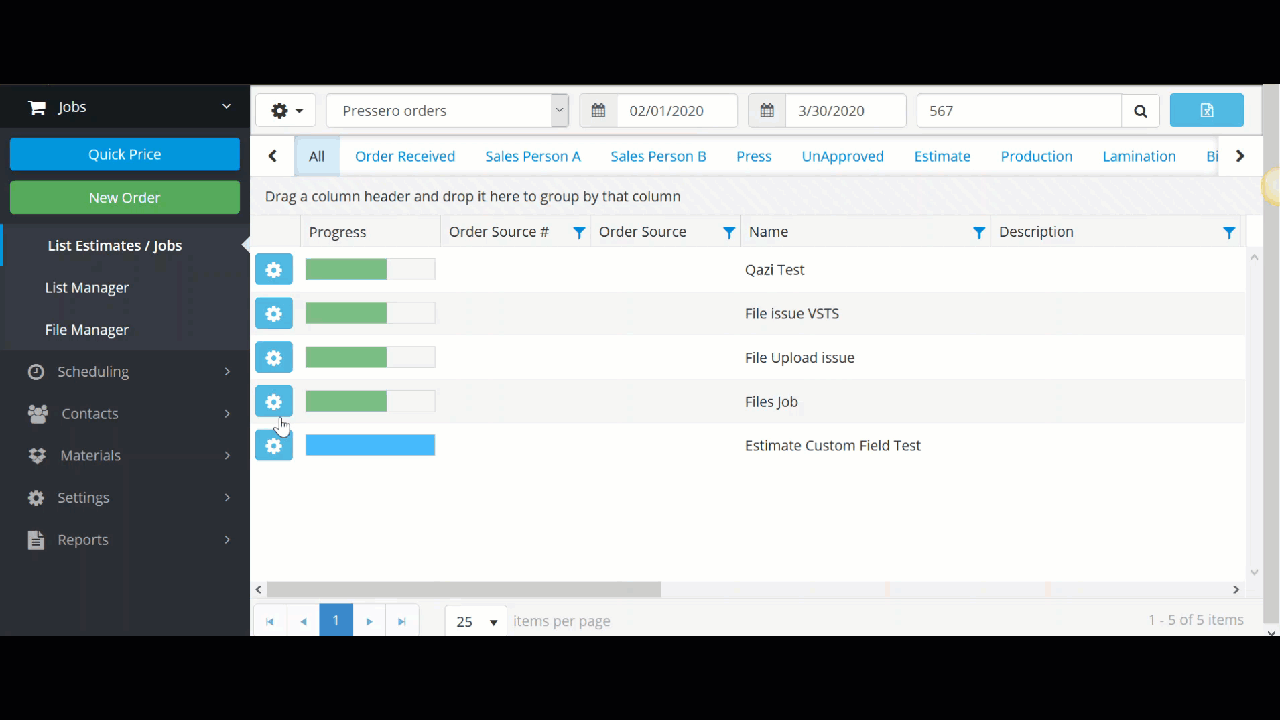This screenshot has height=720, width=1280.
Task: Click the Settings gear icon in sidebar
Action: (36, 498)
